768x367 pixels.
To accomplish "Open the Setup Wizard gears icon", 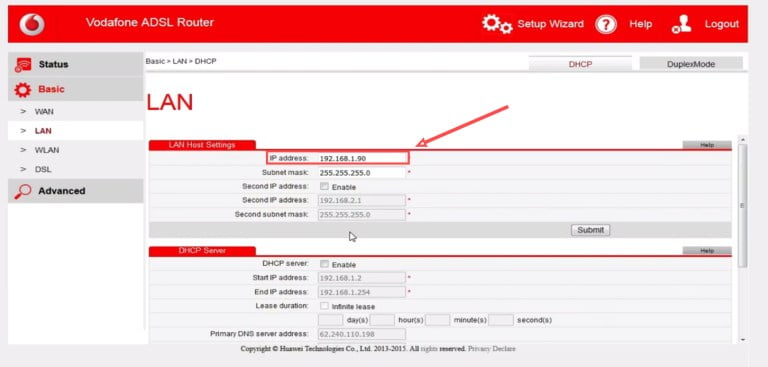I will (497, 24).
